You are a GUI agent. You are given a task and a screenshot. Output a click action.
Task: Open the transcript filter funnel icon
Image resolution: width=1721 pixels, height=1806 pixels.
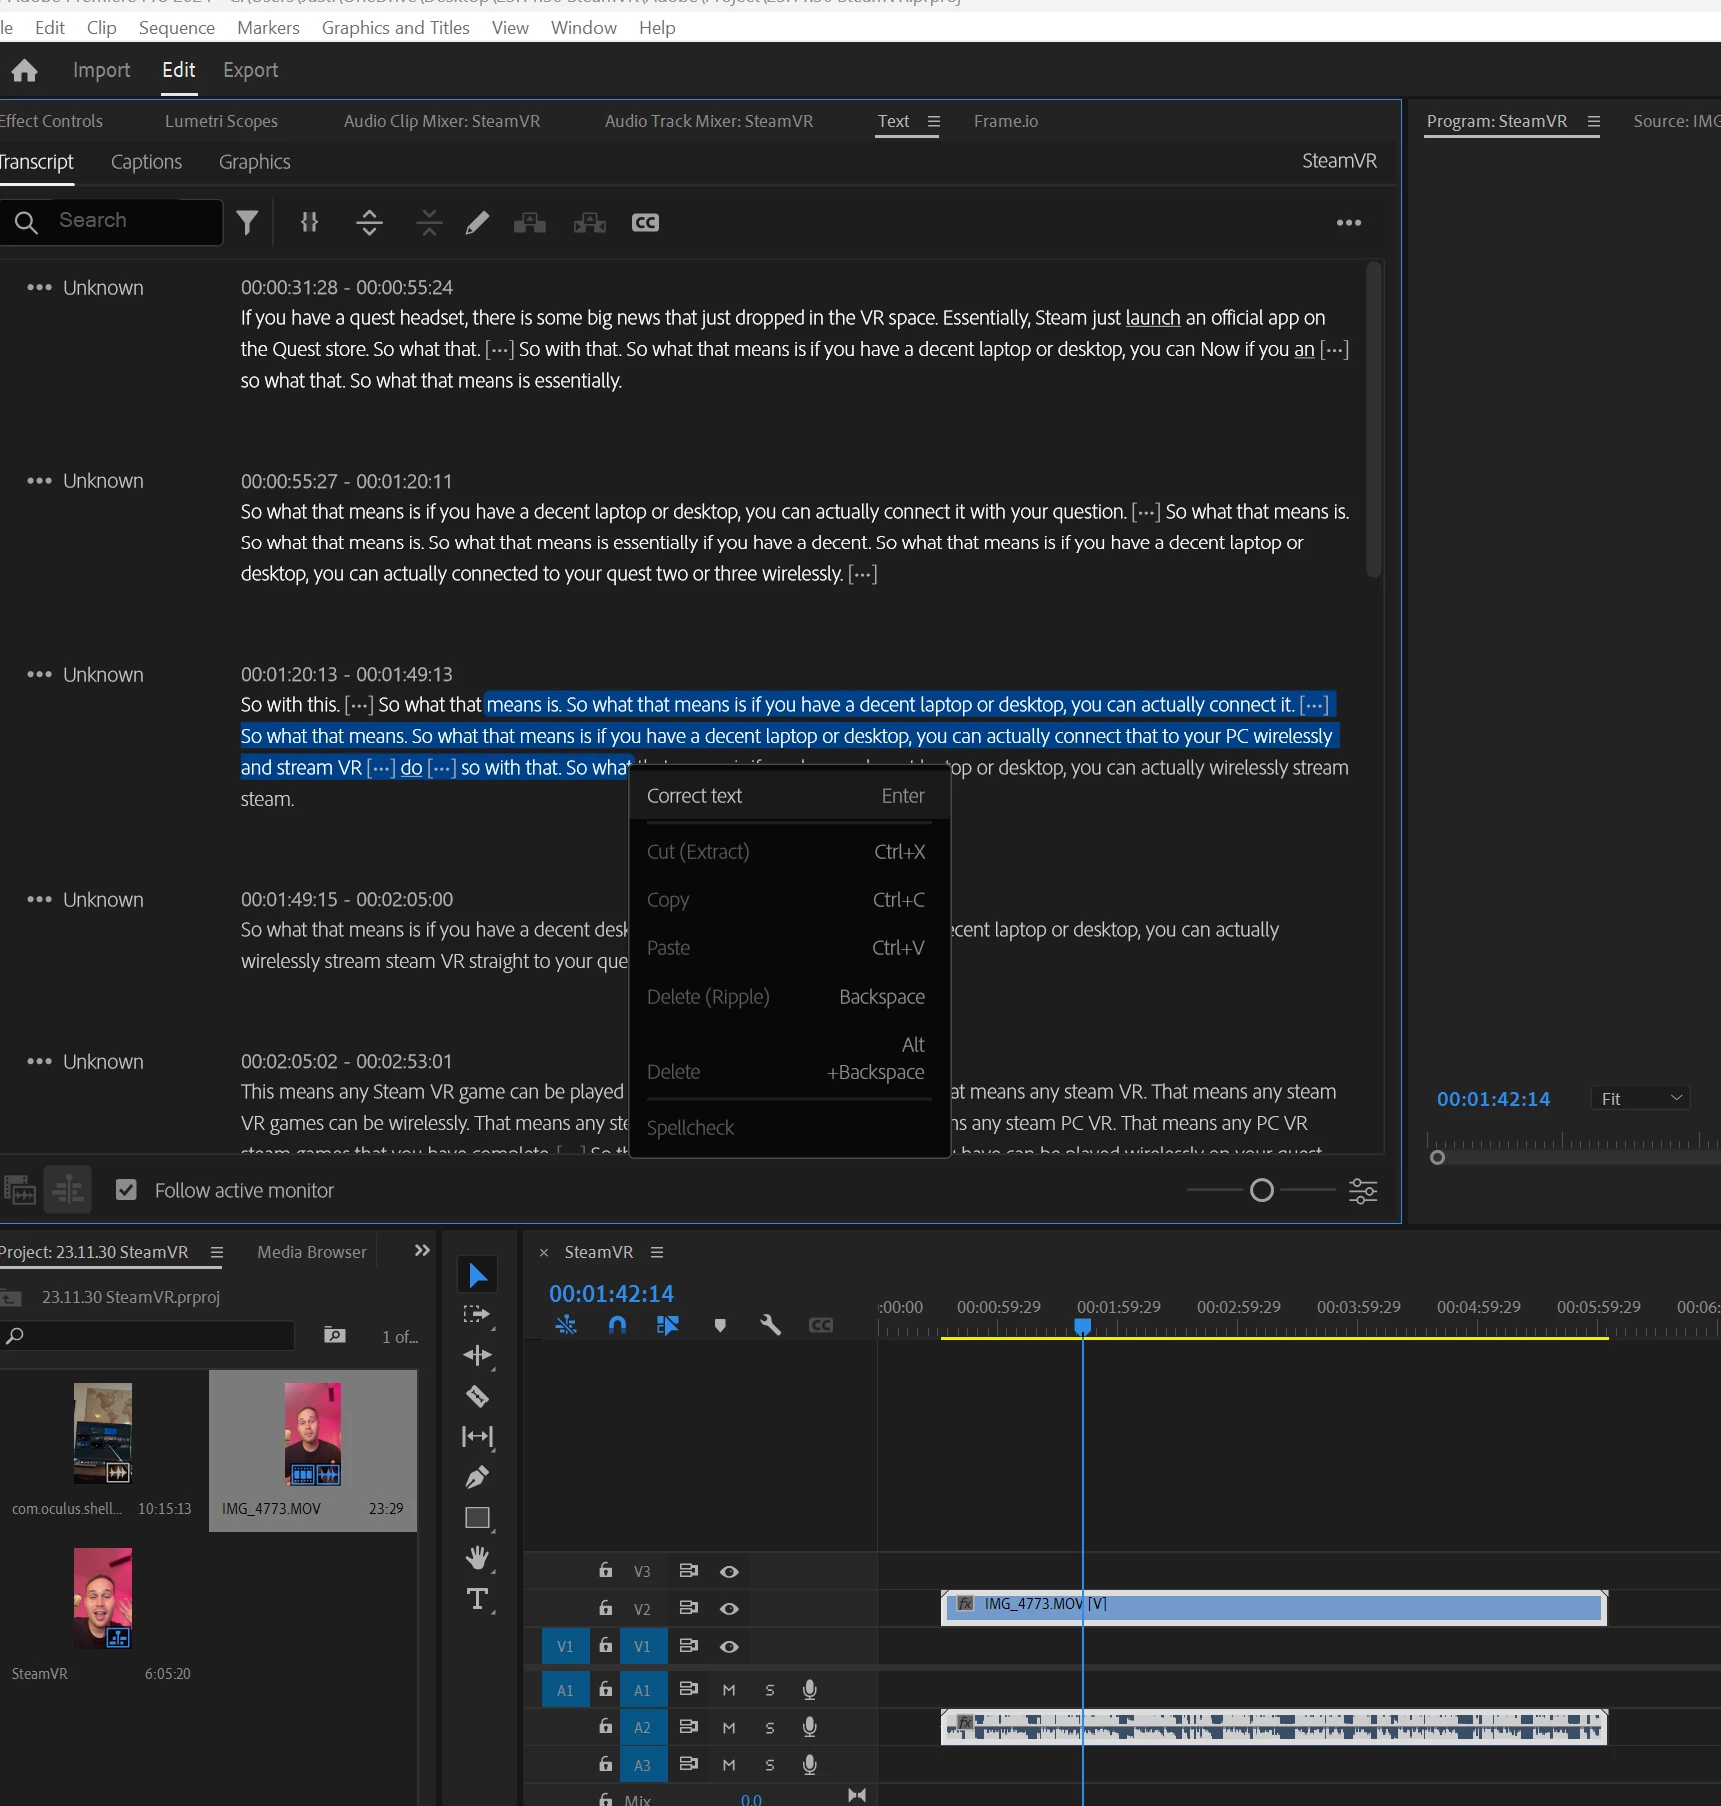247,222
